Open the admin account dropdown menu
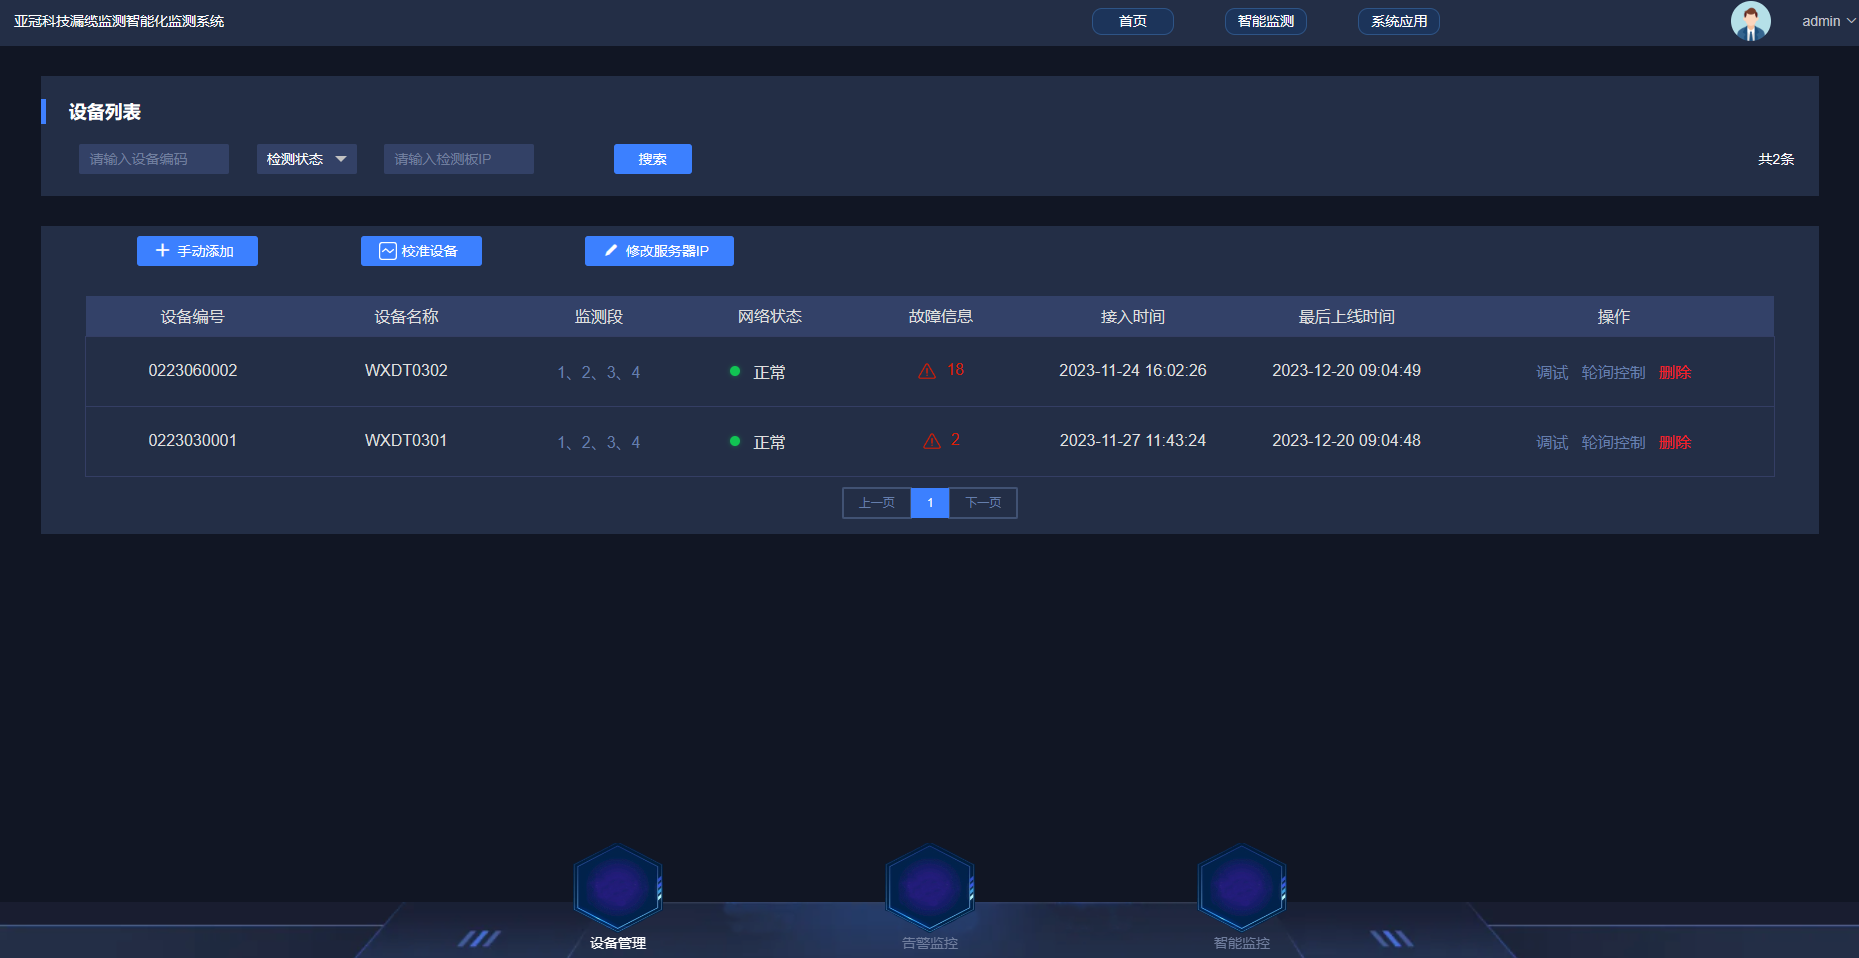The width and height of the screenshot is (1859, 958). click(x=1828, y=21)
